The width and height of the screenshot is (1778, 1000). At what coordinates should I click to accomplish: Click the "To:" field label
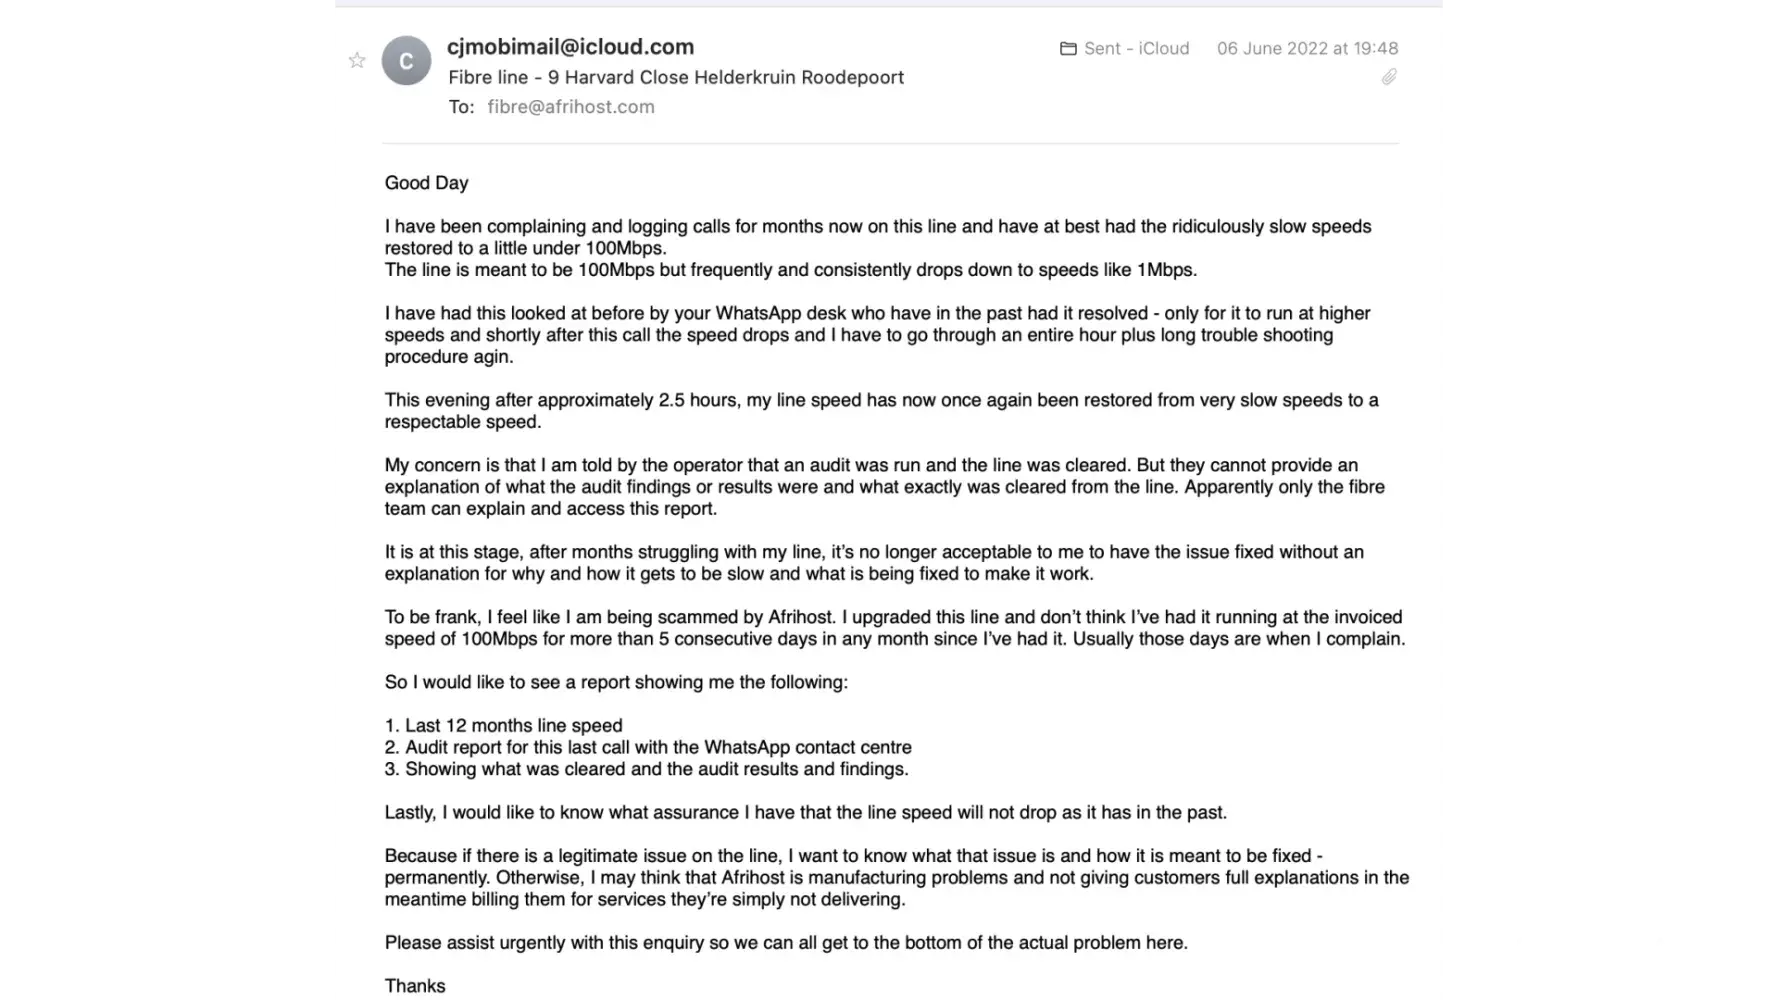pos(461,107)
